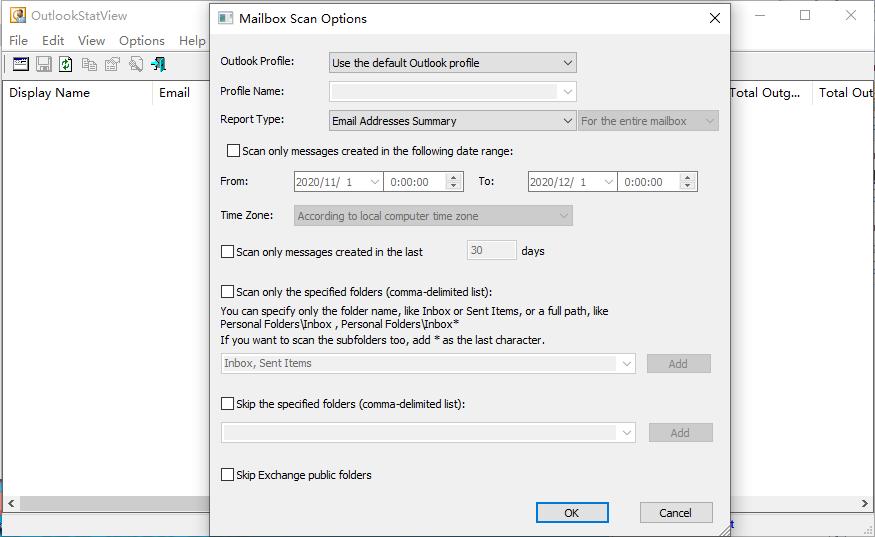The height and width of the screenshot is (537, 875).
Task: Open the Help menu
Action: pos(192,41)
